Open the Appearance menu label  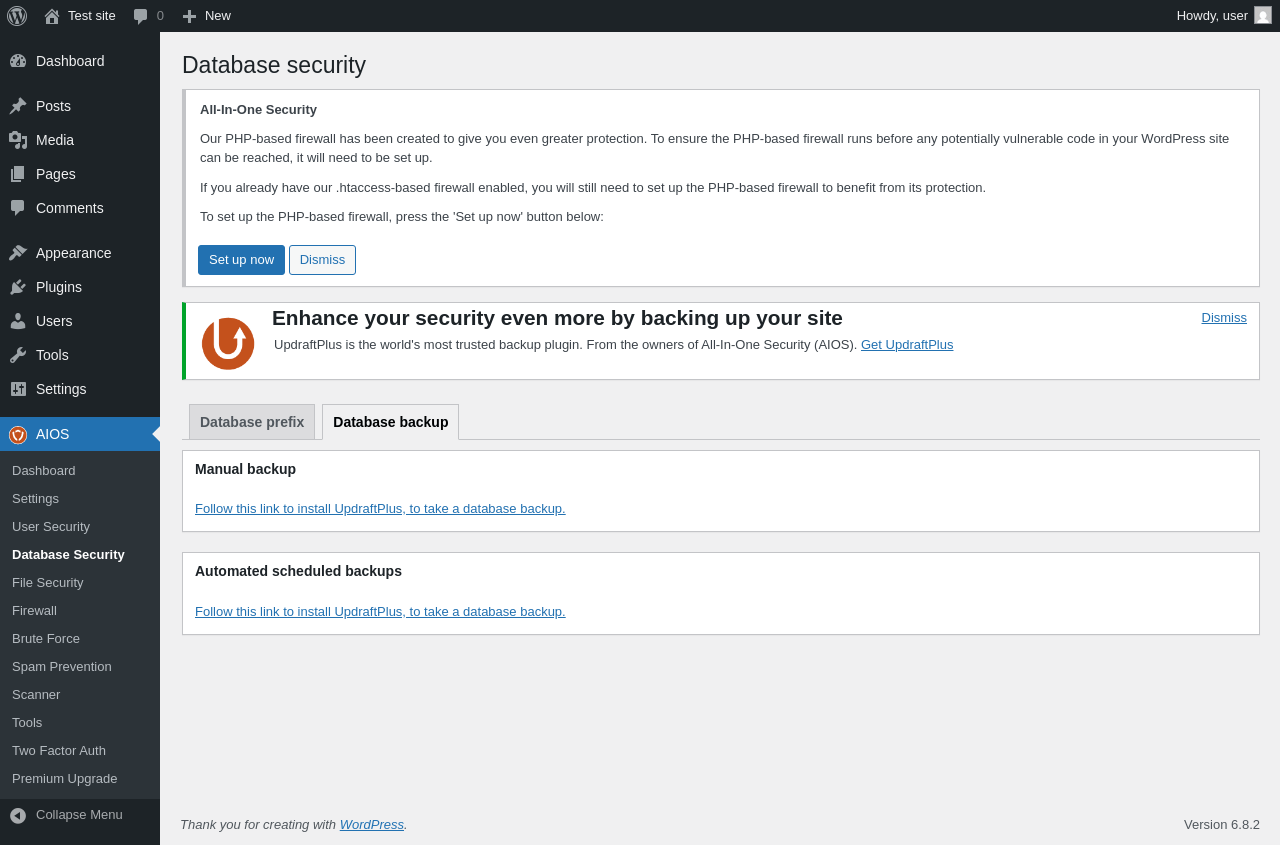(74, 253)
